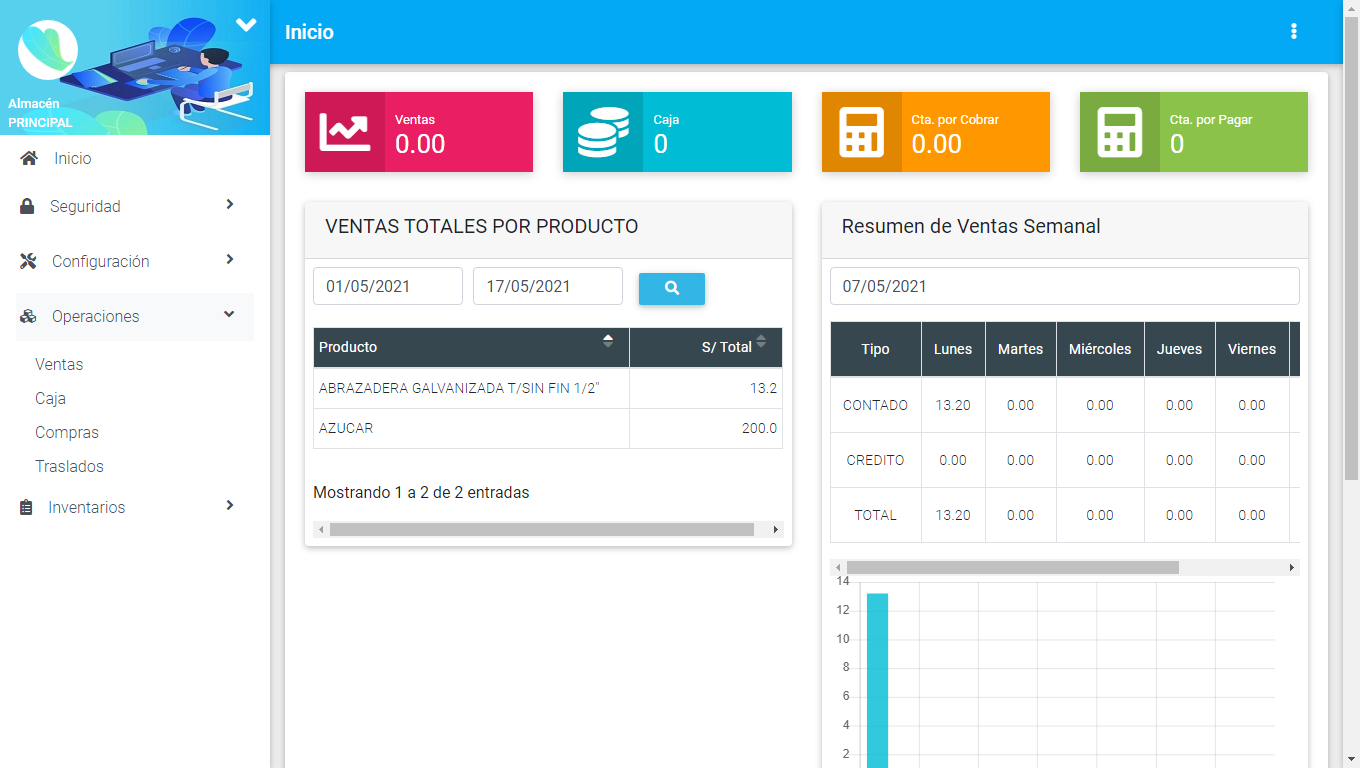Sort table by Producto column arrows
This screenshot has width=1360, height=768.
tap(607, 342)
